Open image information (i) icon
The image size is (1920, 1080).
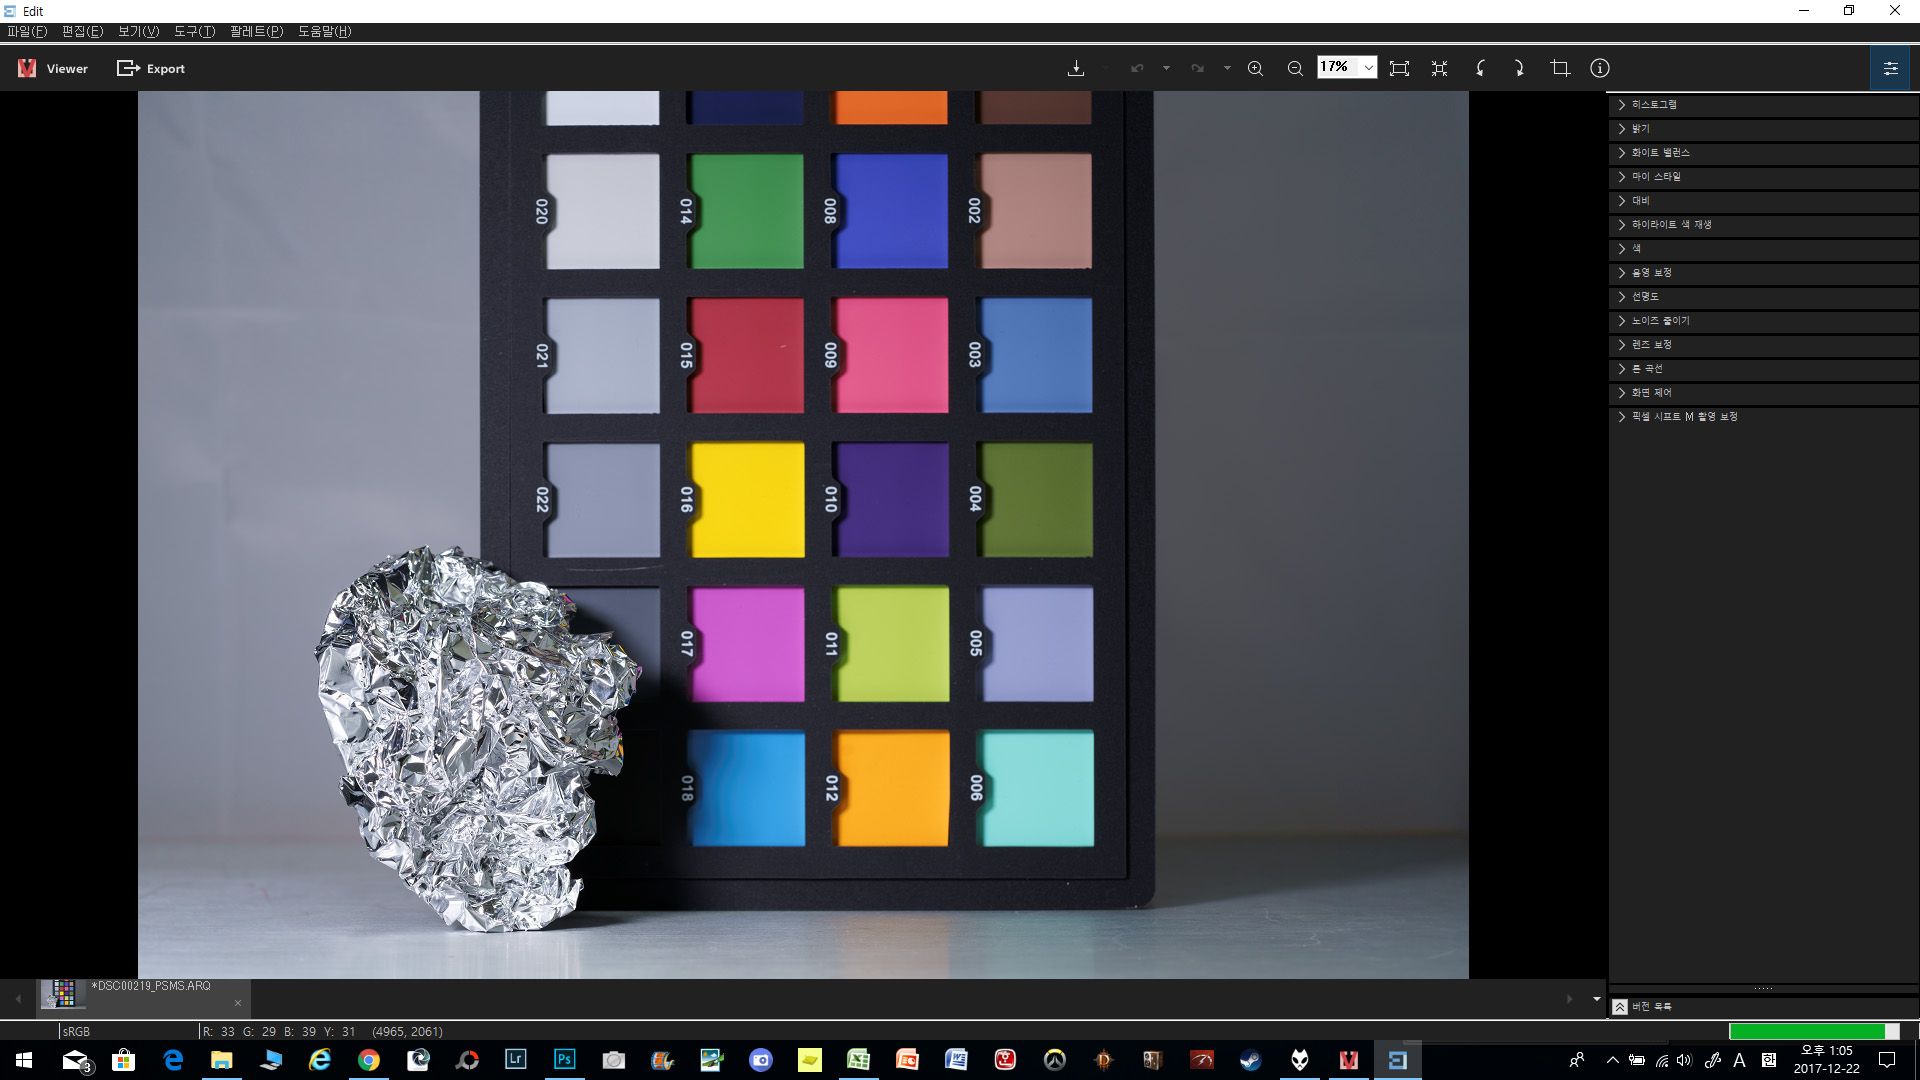pos(1600,68)
